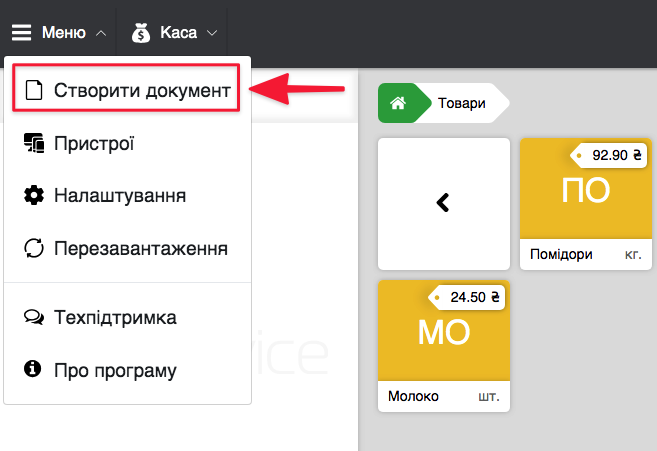This screenshot has width=657, height=451.
Task: Open Налаштування menu entry
Action: pyautogui.click(x=120, y=195)
